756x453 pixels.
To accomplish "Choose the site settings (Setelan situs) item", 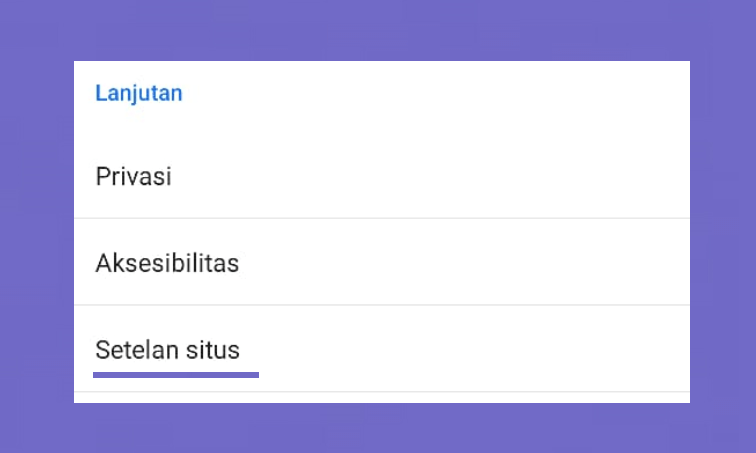I will coord(382,349).
